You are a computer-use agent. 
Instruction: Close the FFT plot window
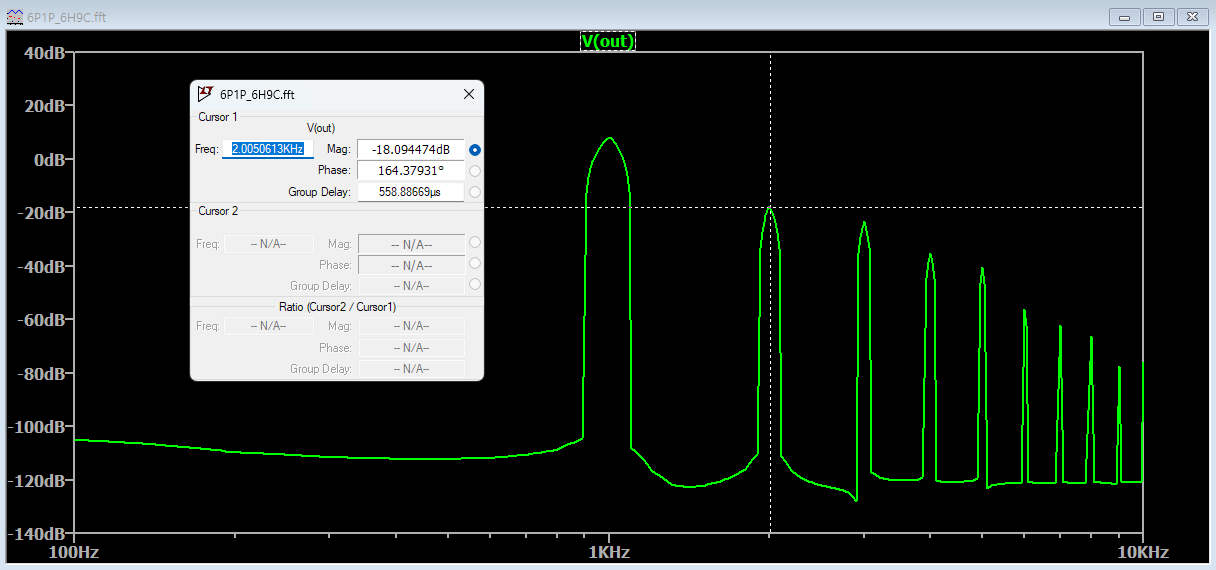click(x=1193, y=17)
